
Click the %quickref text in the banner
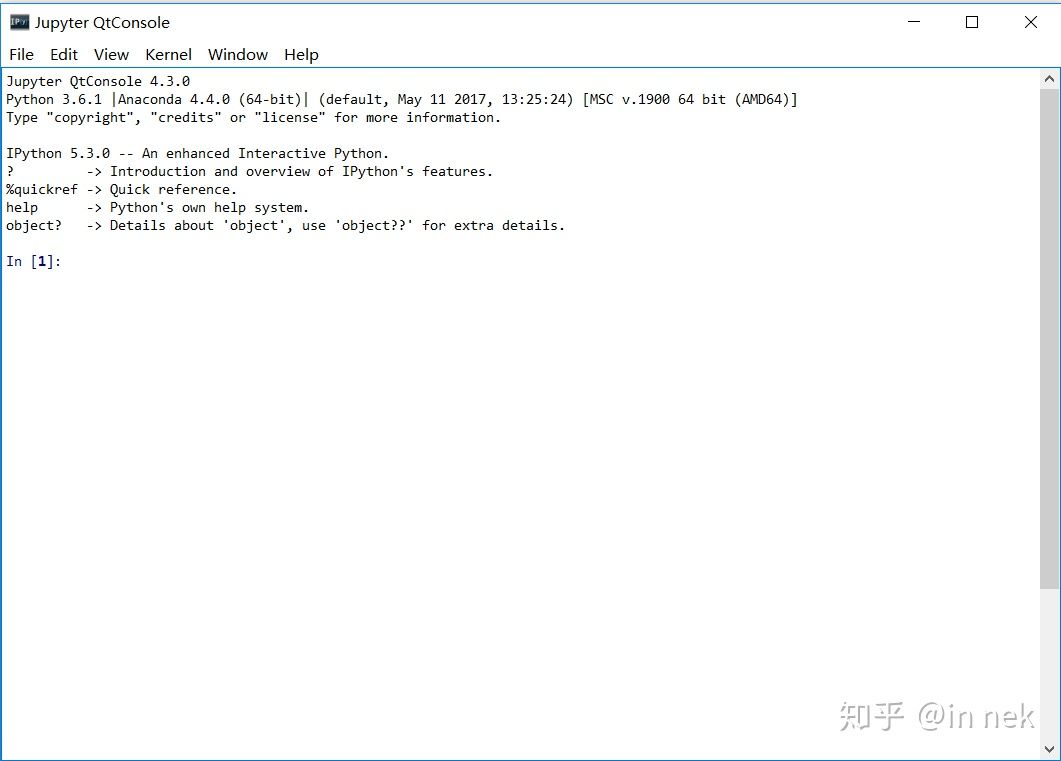click(x=41, y=190)
